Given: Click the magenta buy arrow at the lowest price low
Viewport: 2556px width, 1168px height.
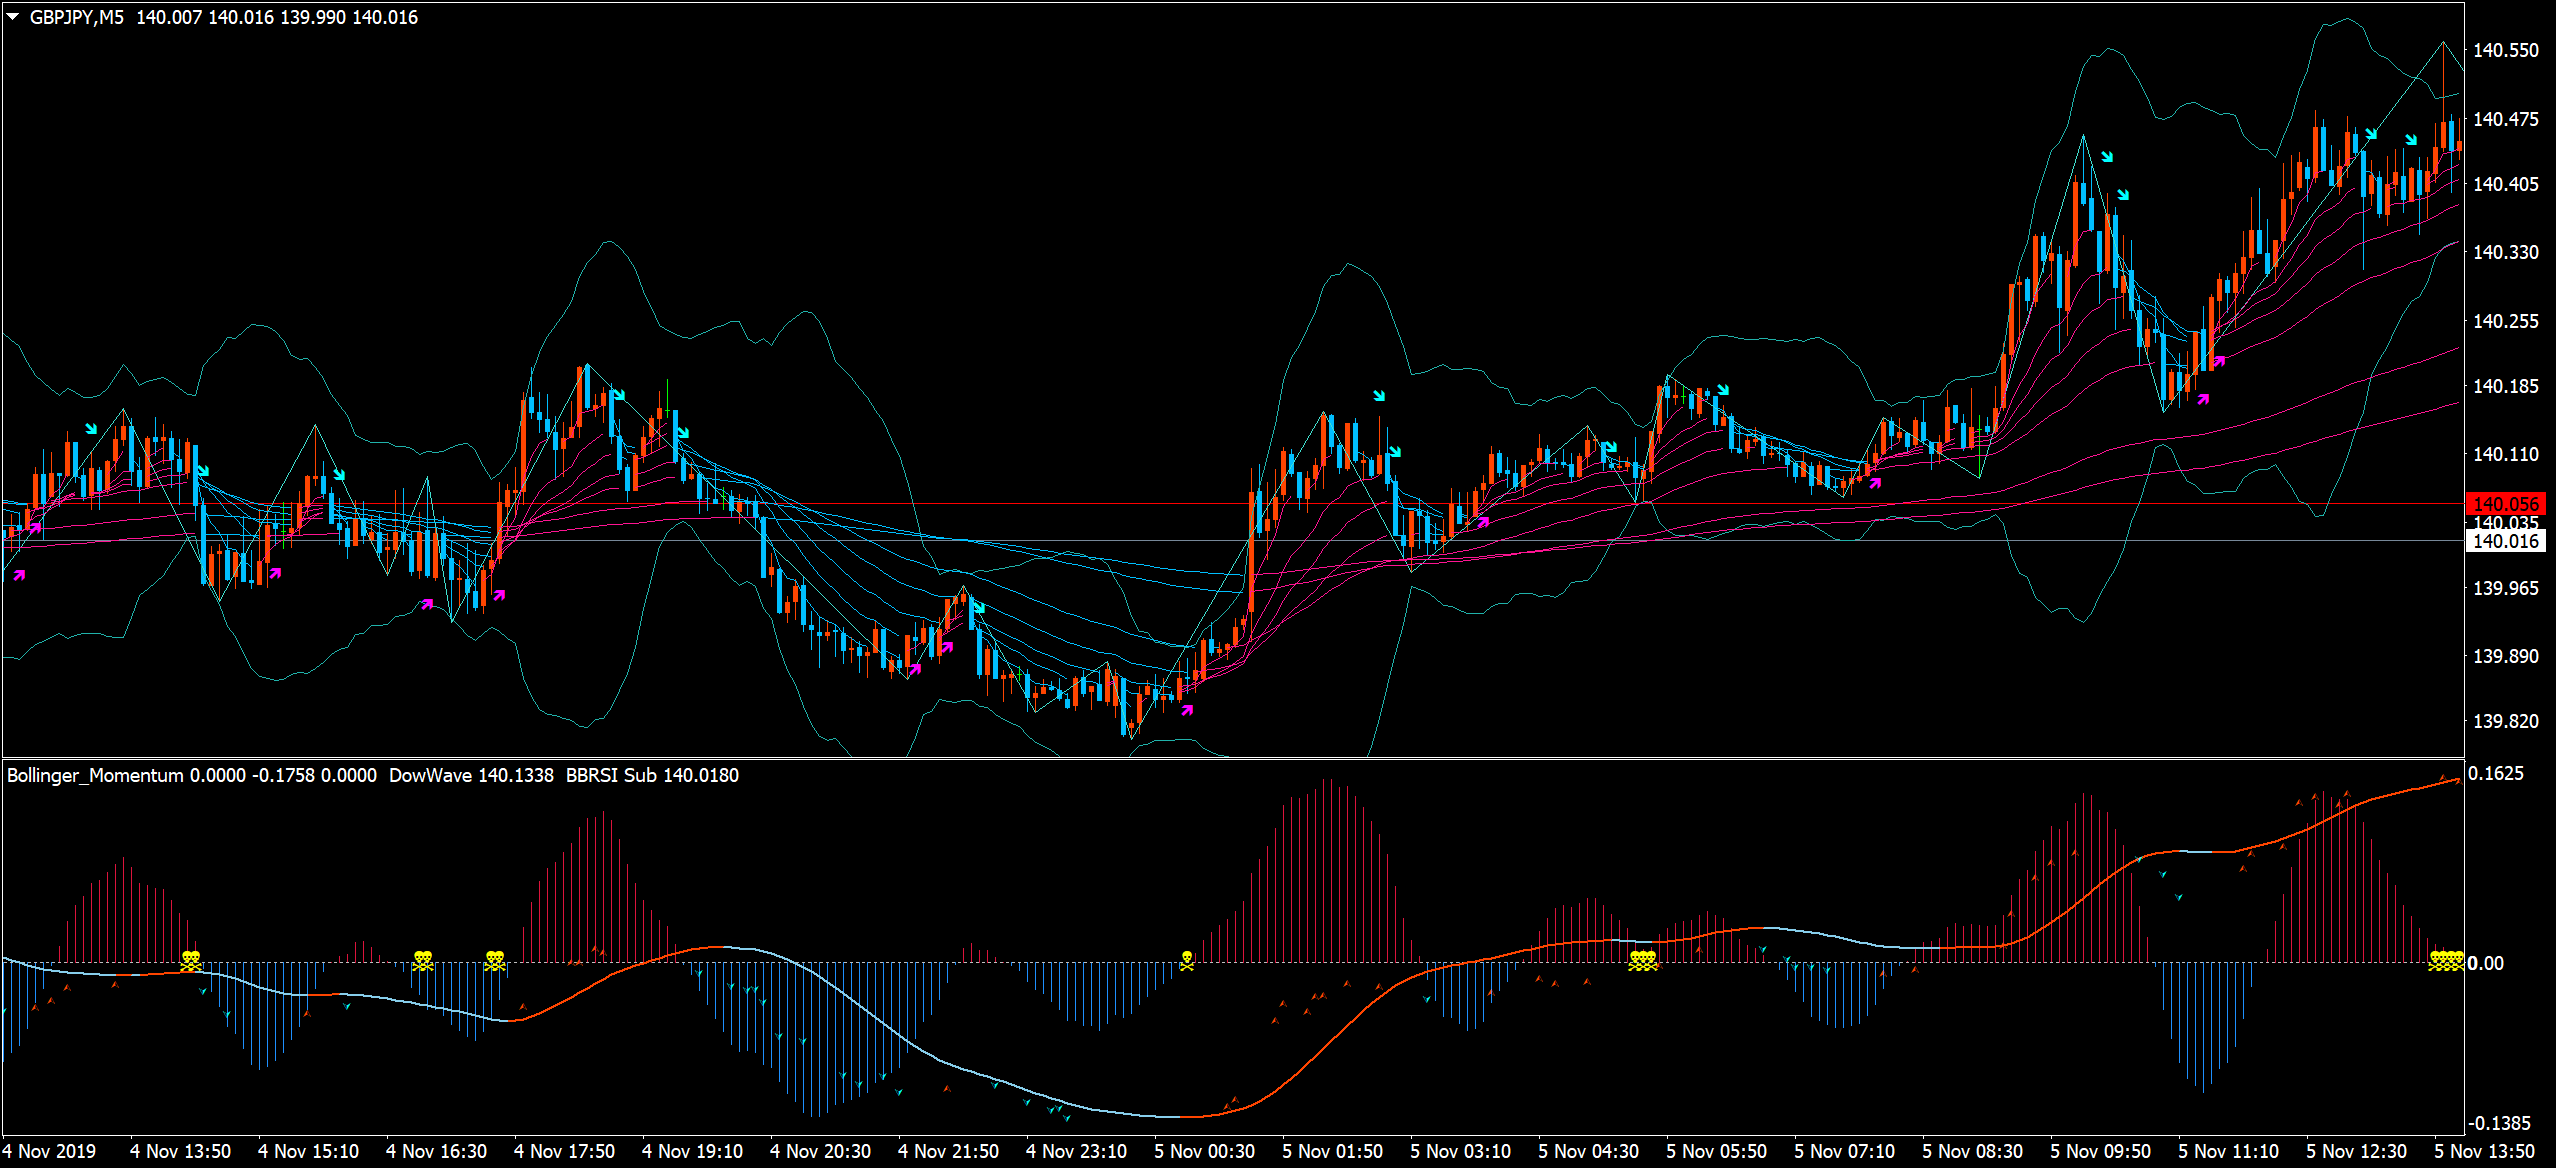Looking at the screenshot, I should click(x=1187, y=710).
